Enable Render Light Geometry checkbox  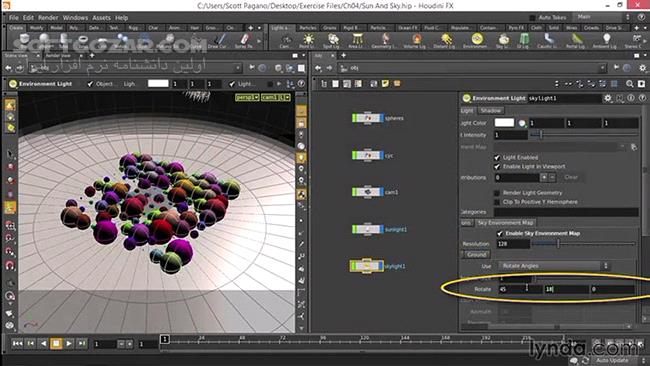click(x=497, y=193)
